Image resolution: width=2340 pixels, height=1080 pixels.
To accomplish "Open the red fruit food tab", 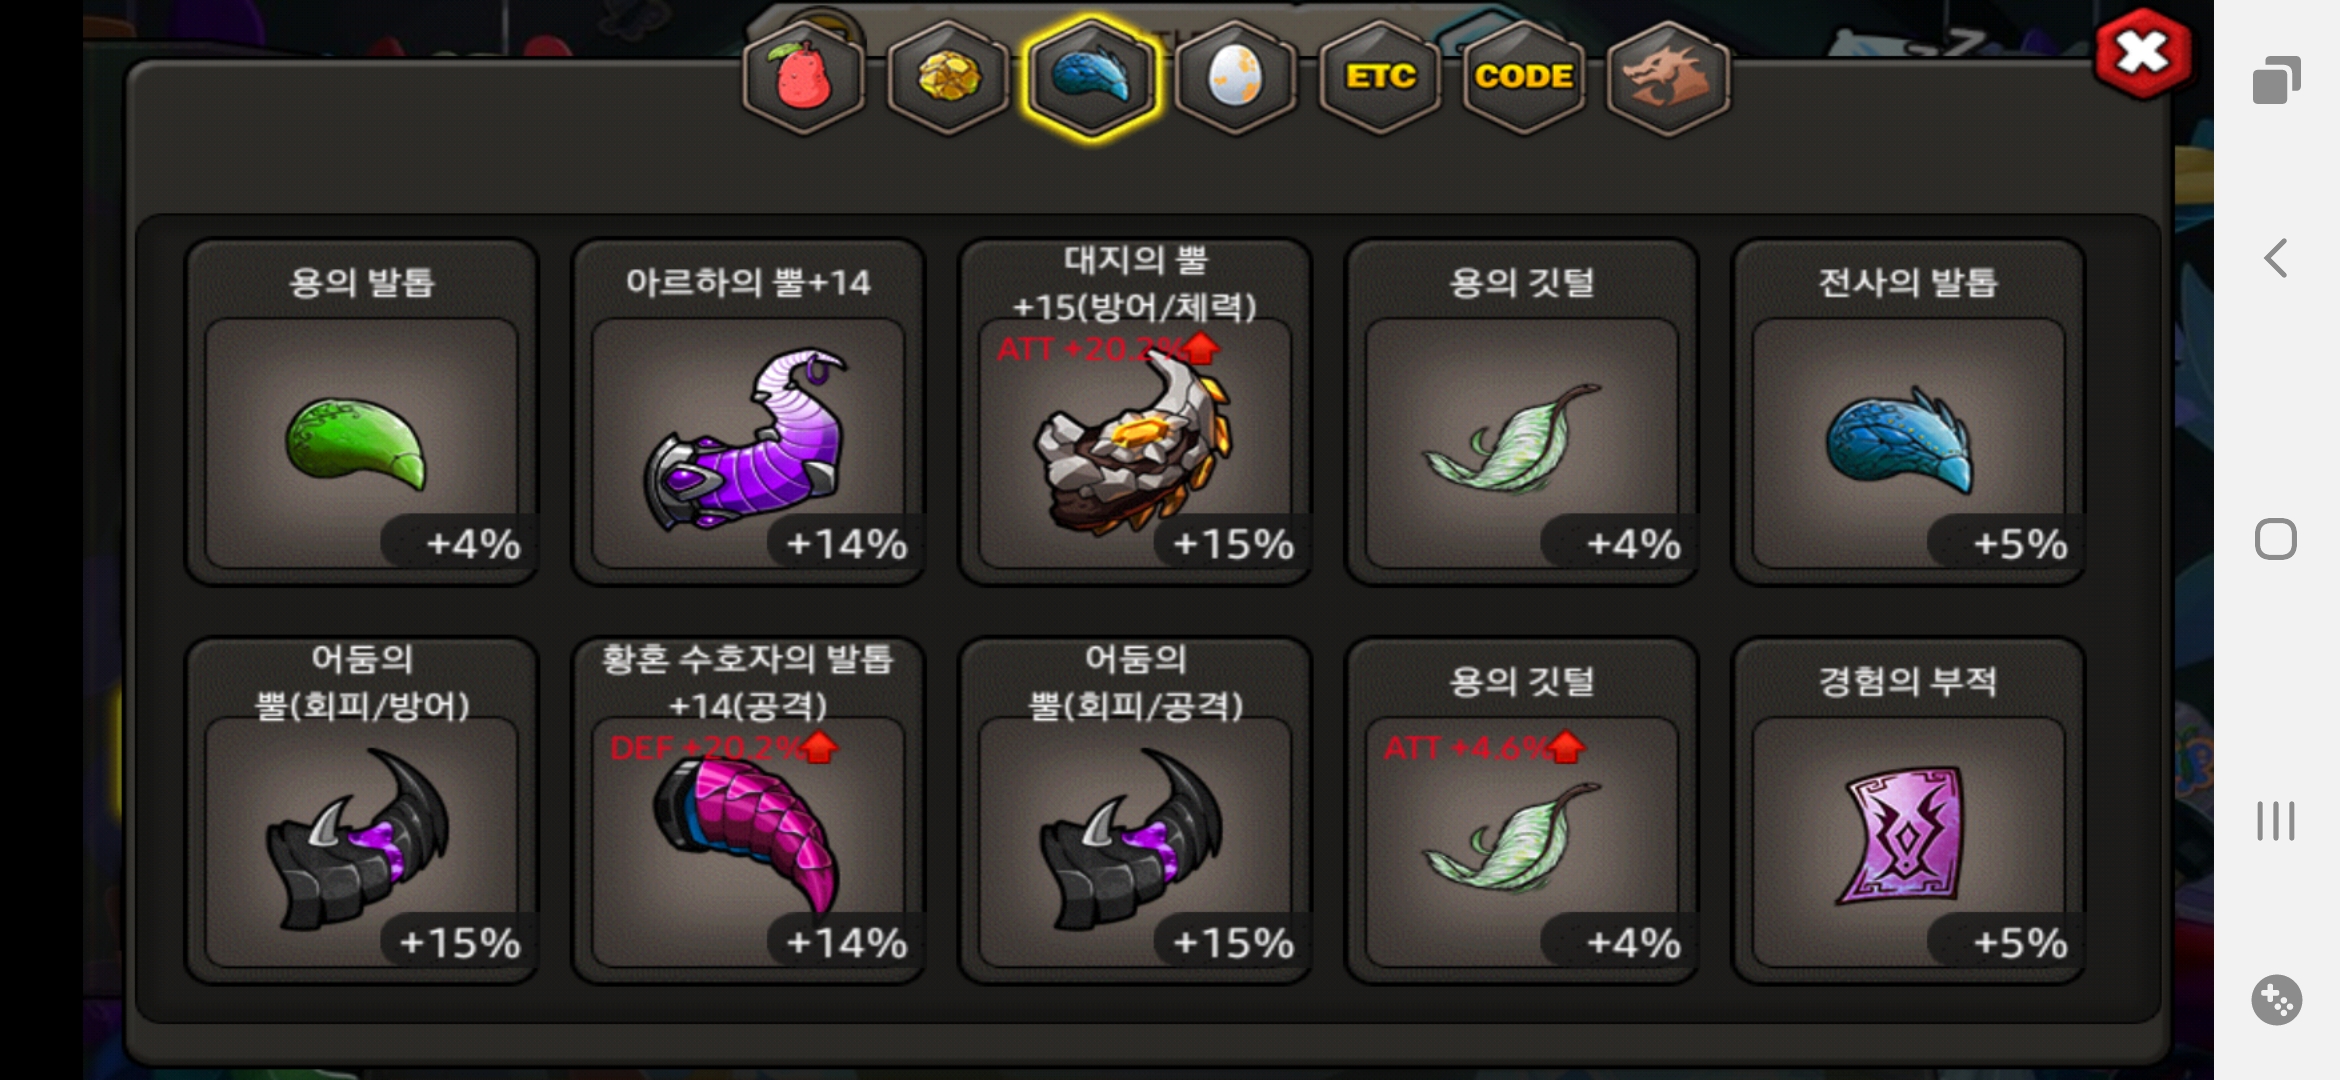I will (x=804, y=78).
